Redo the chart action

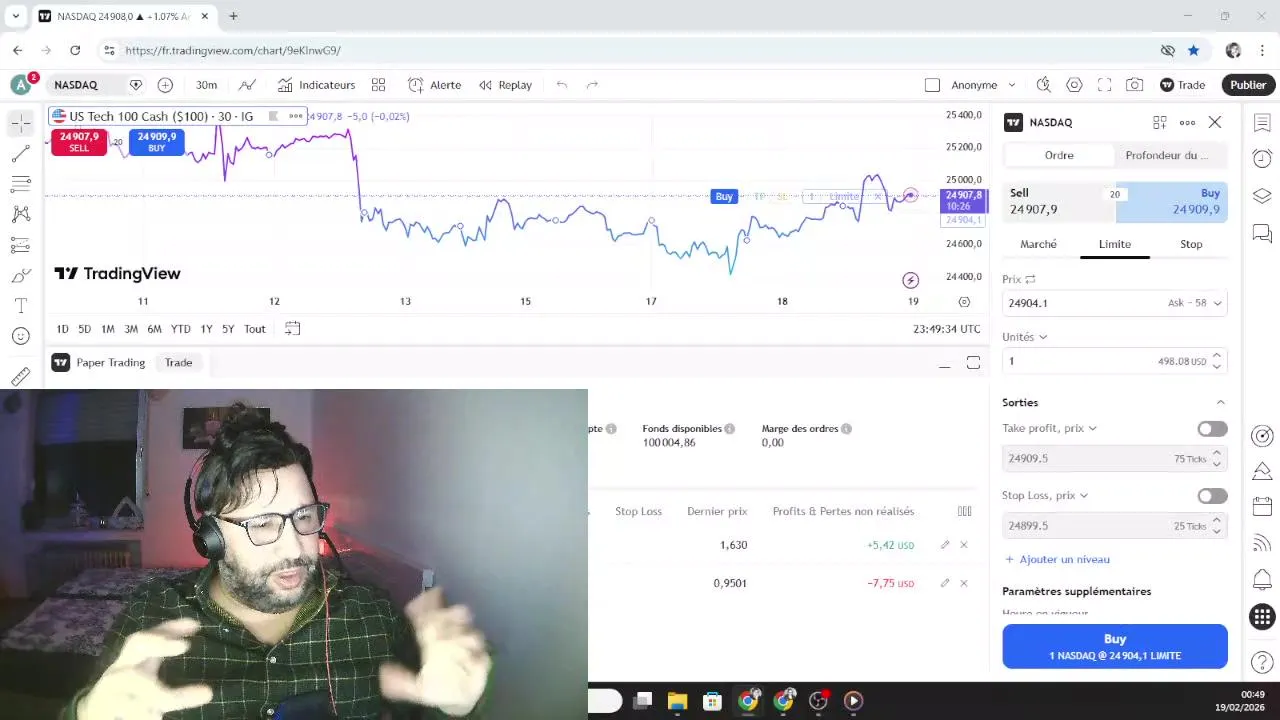click(x=592, y=85)
